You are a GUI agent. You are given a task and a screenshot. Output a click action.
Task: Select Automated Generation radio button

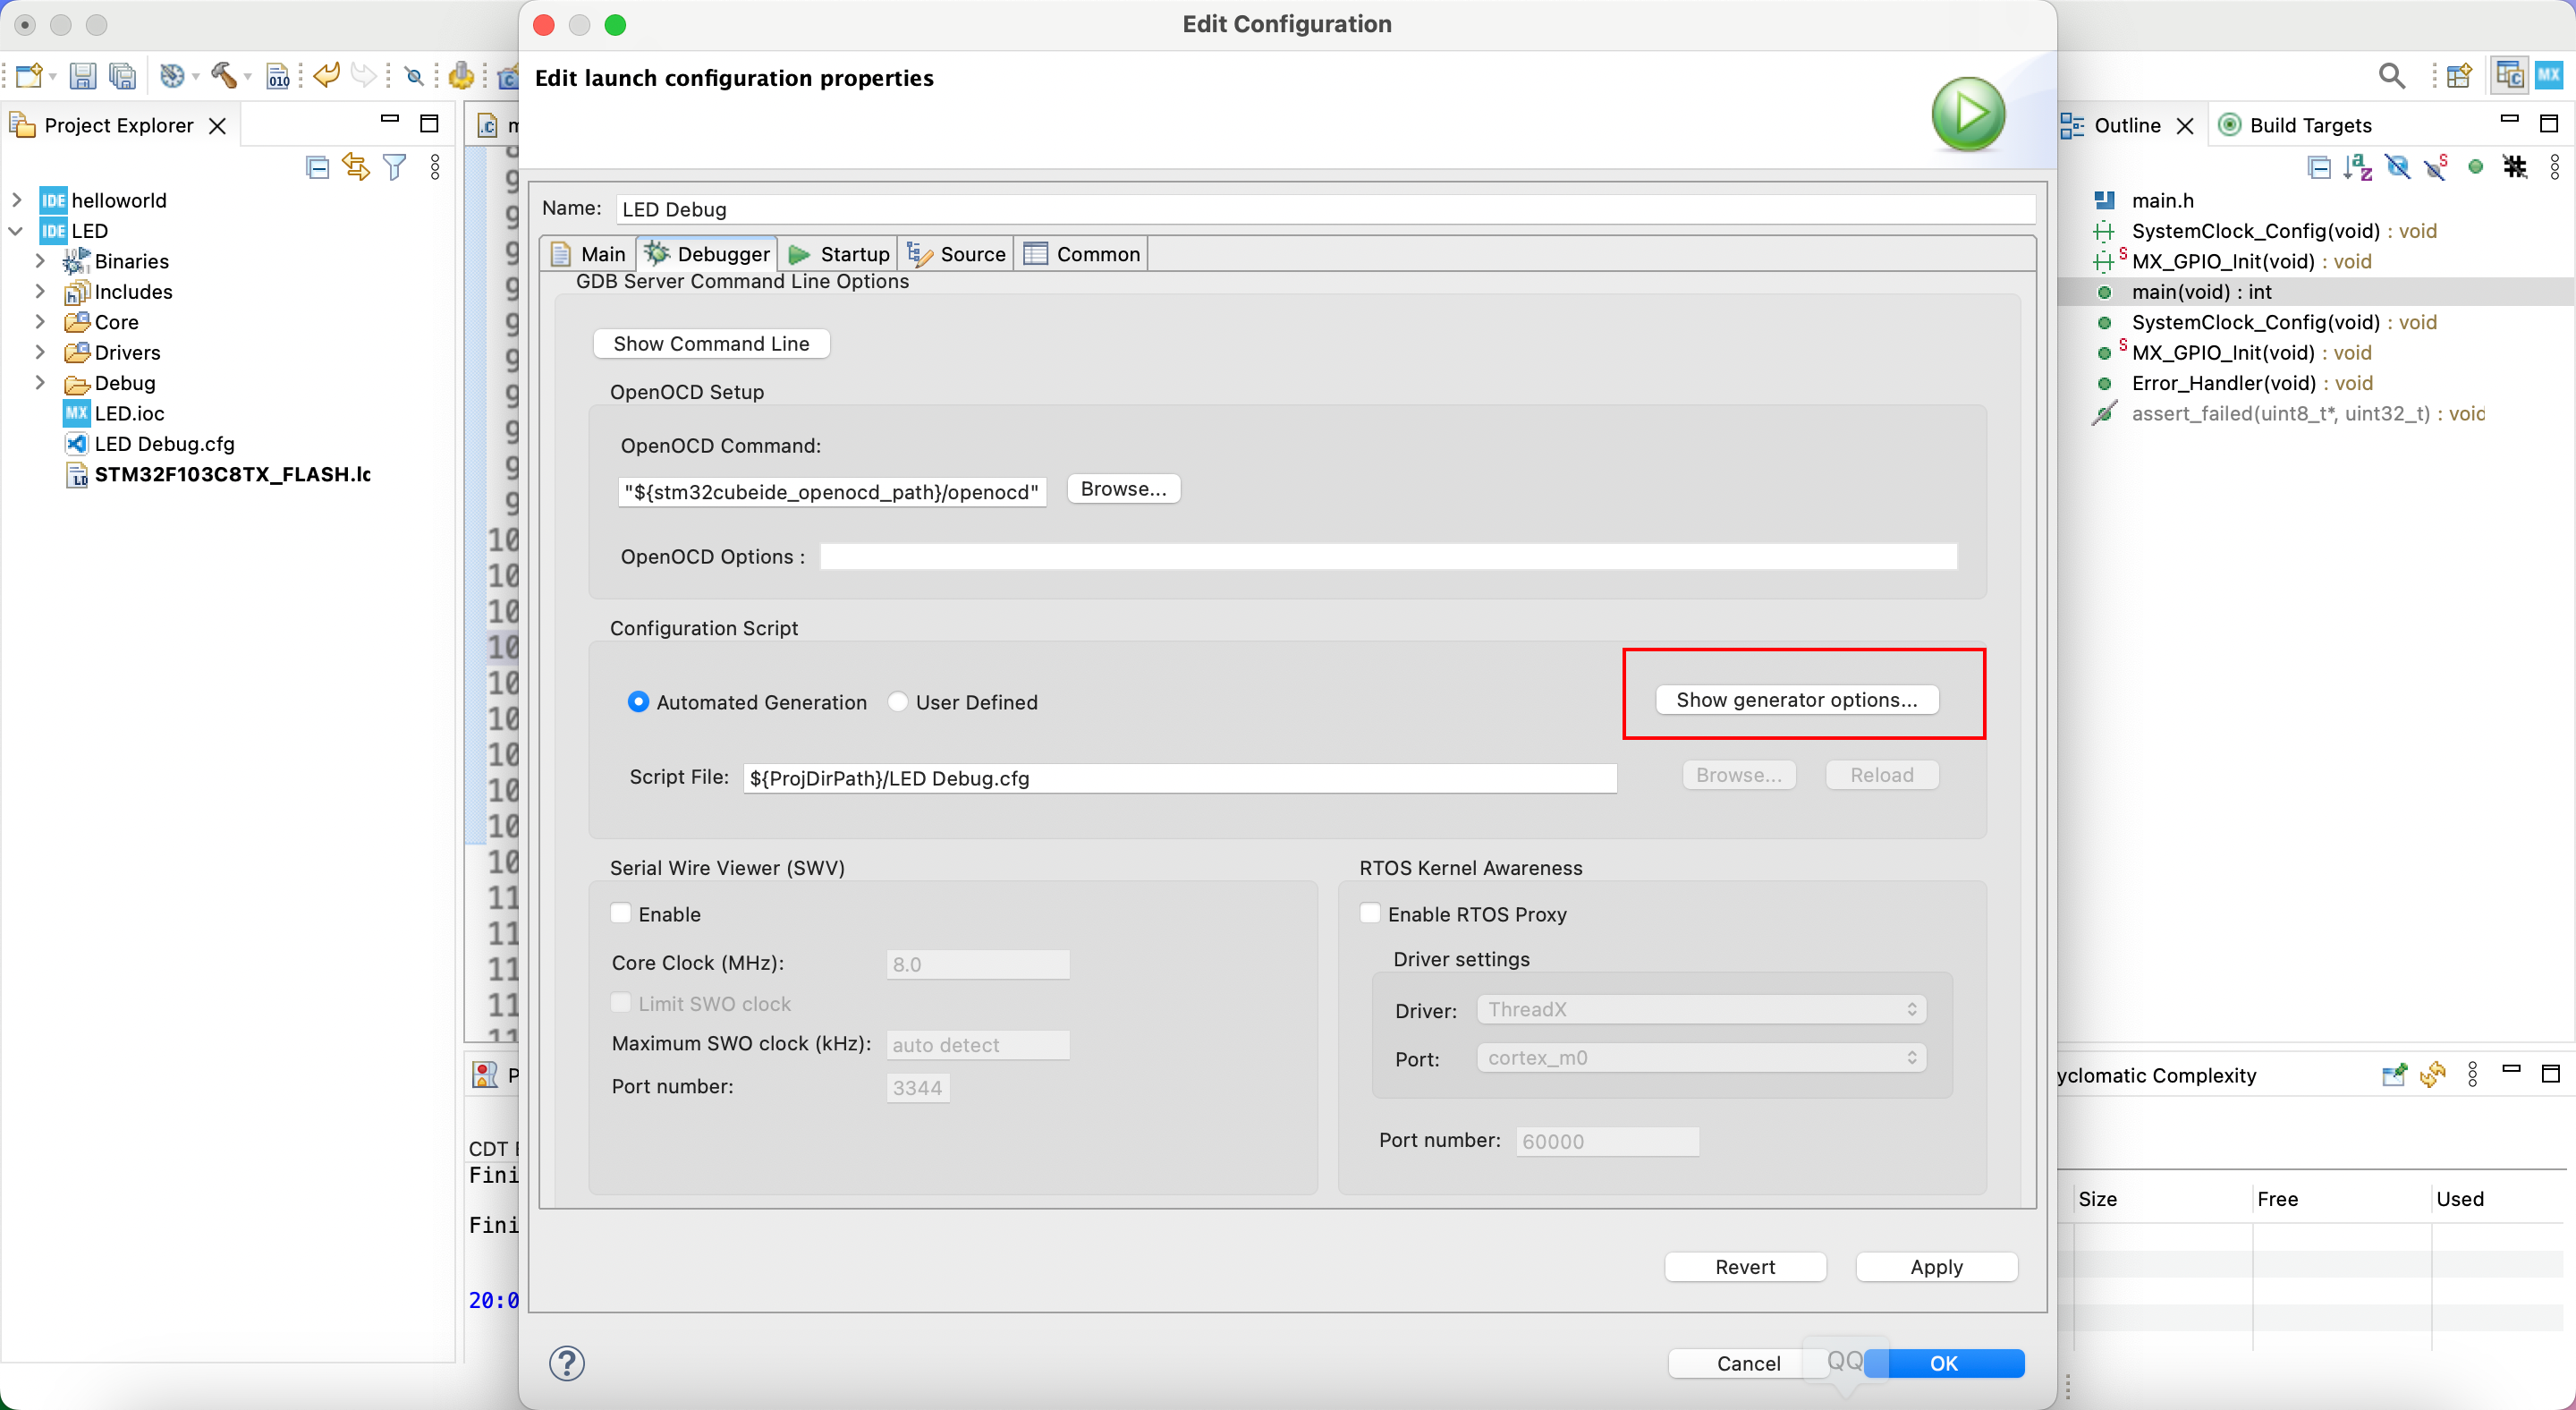[638, 702]
